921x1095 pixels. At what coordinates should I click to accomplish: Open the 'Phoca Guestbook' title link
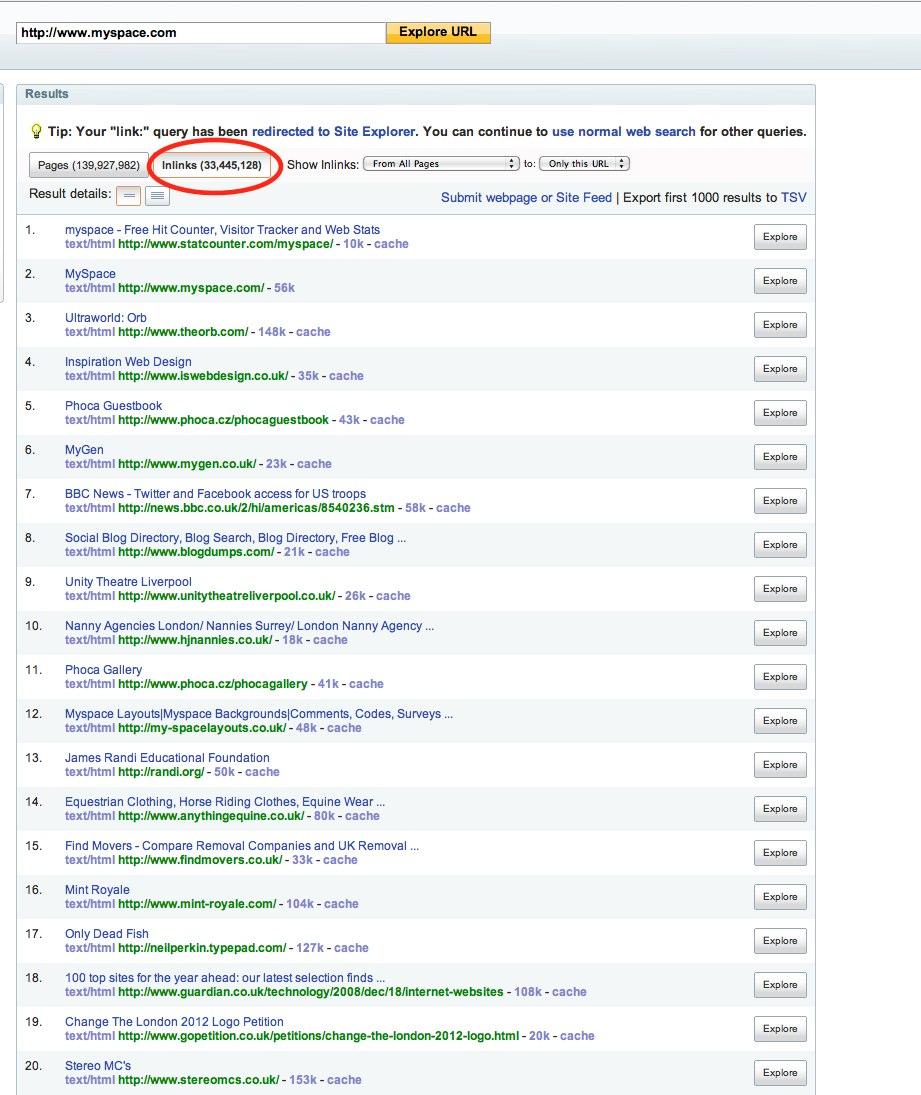113,406
